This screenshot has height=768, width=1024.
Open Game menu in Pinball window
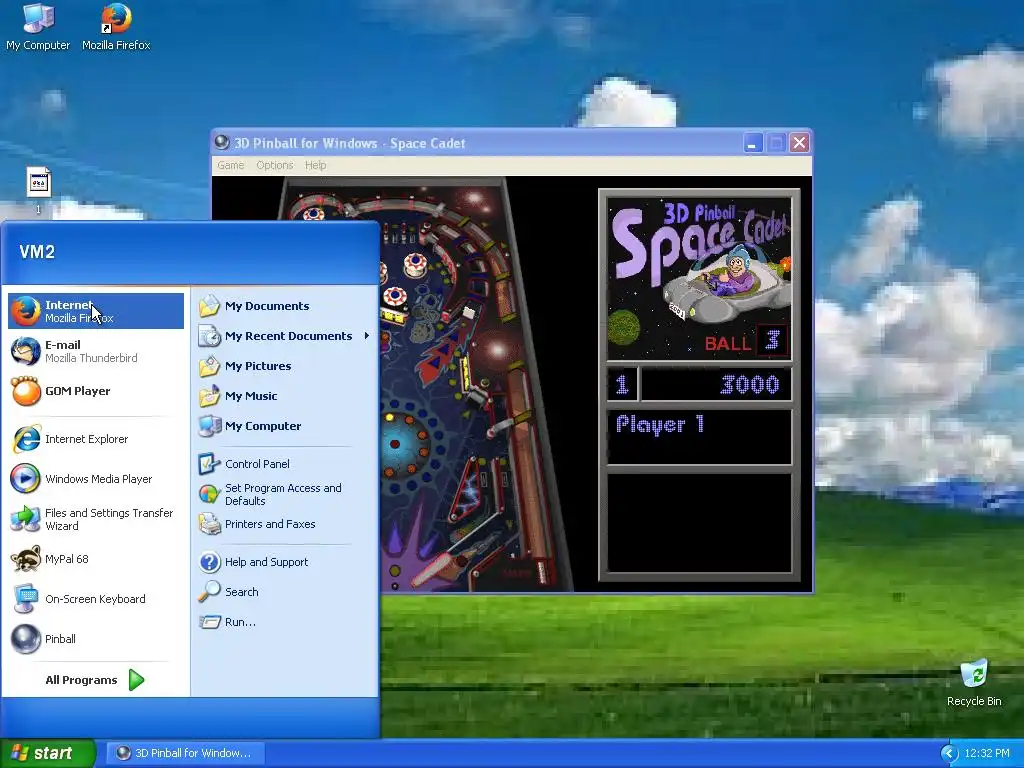(x=231, y=165)
